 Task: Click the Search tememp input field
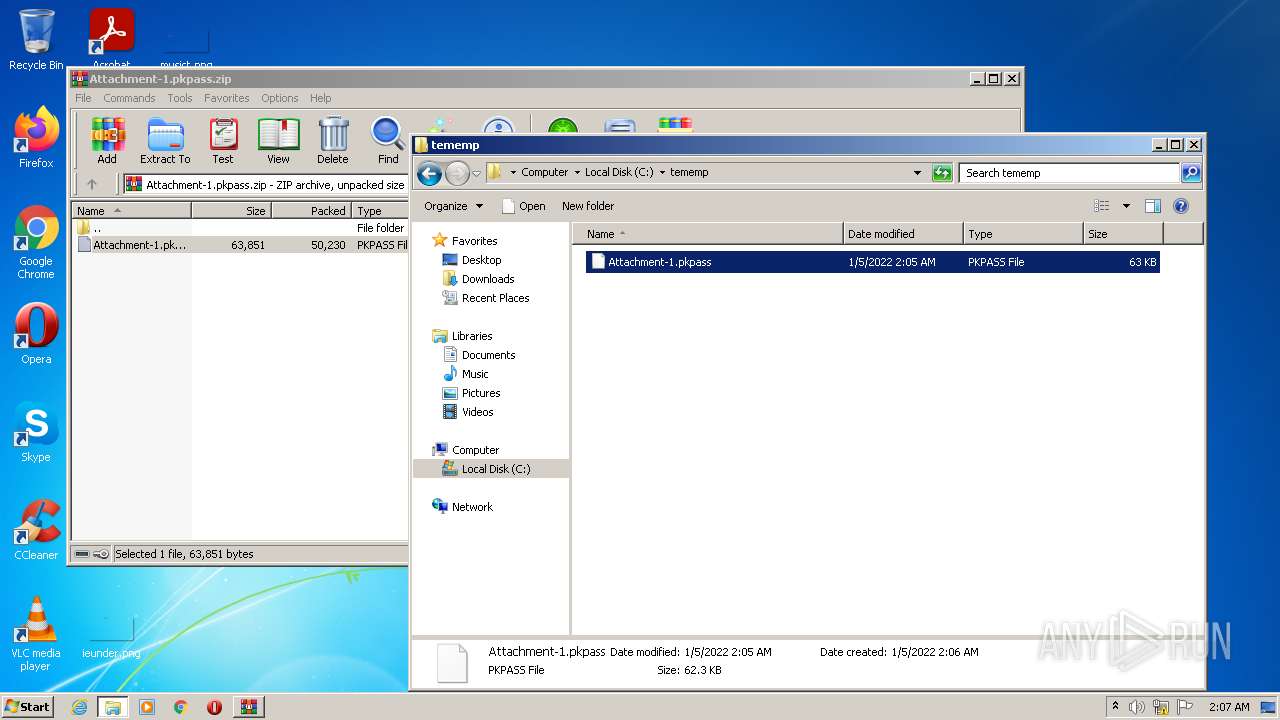[1069, 173]
